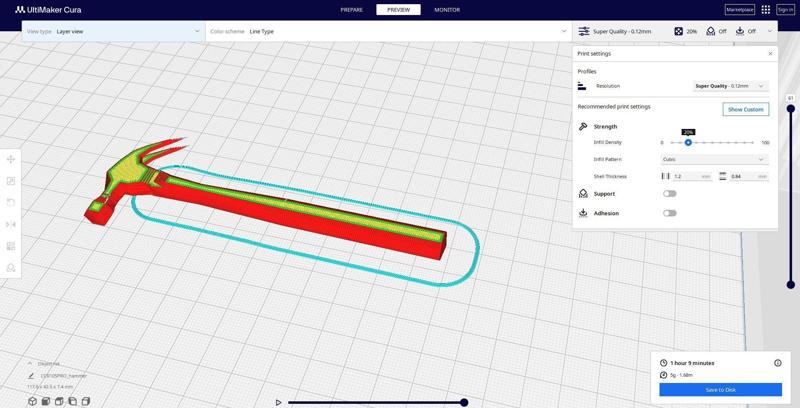Play the layer simulation
The width and height of the screenshot is (800, 408).
[x=278, y=402]
